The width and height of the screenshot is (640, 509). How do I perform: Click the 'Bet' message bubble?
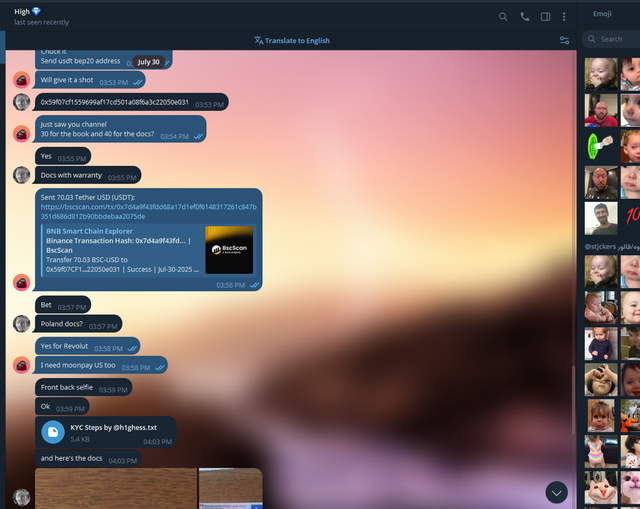[63, 305]
